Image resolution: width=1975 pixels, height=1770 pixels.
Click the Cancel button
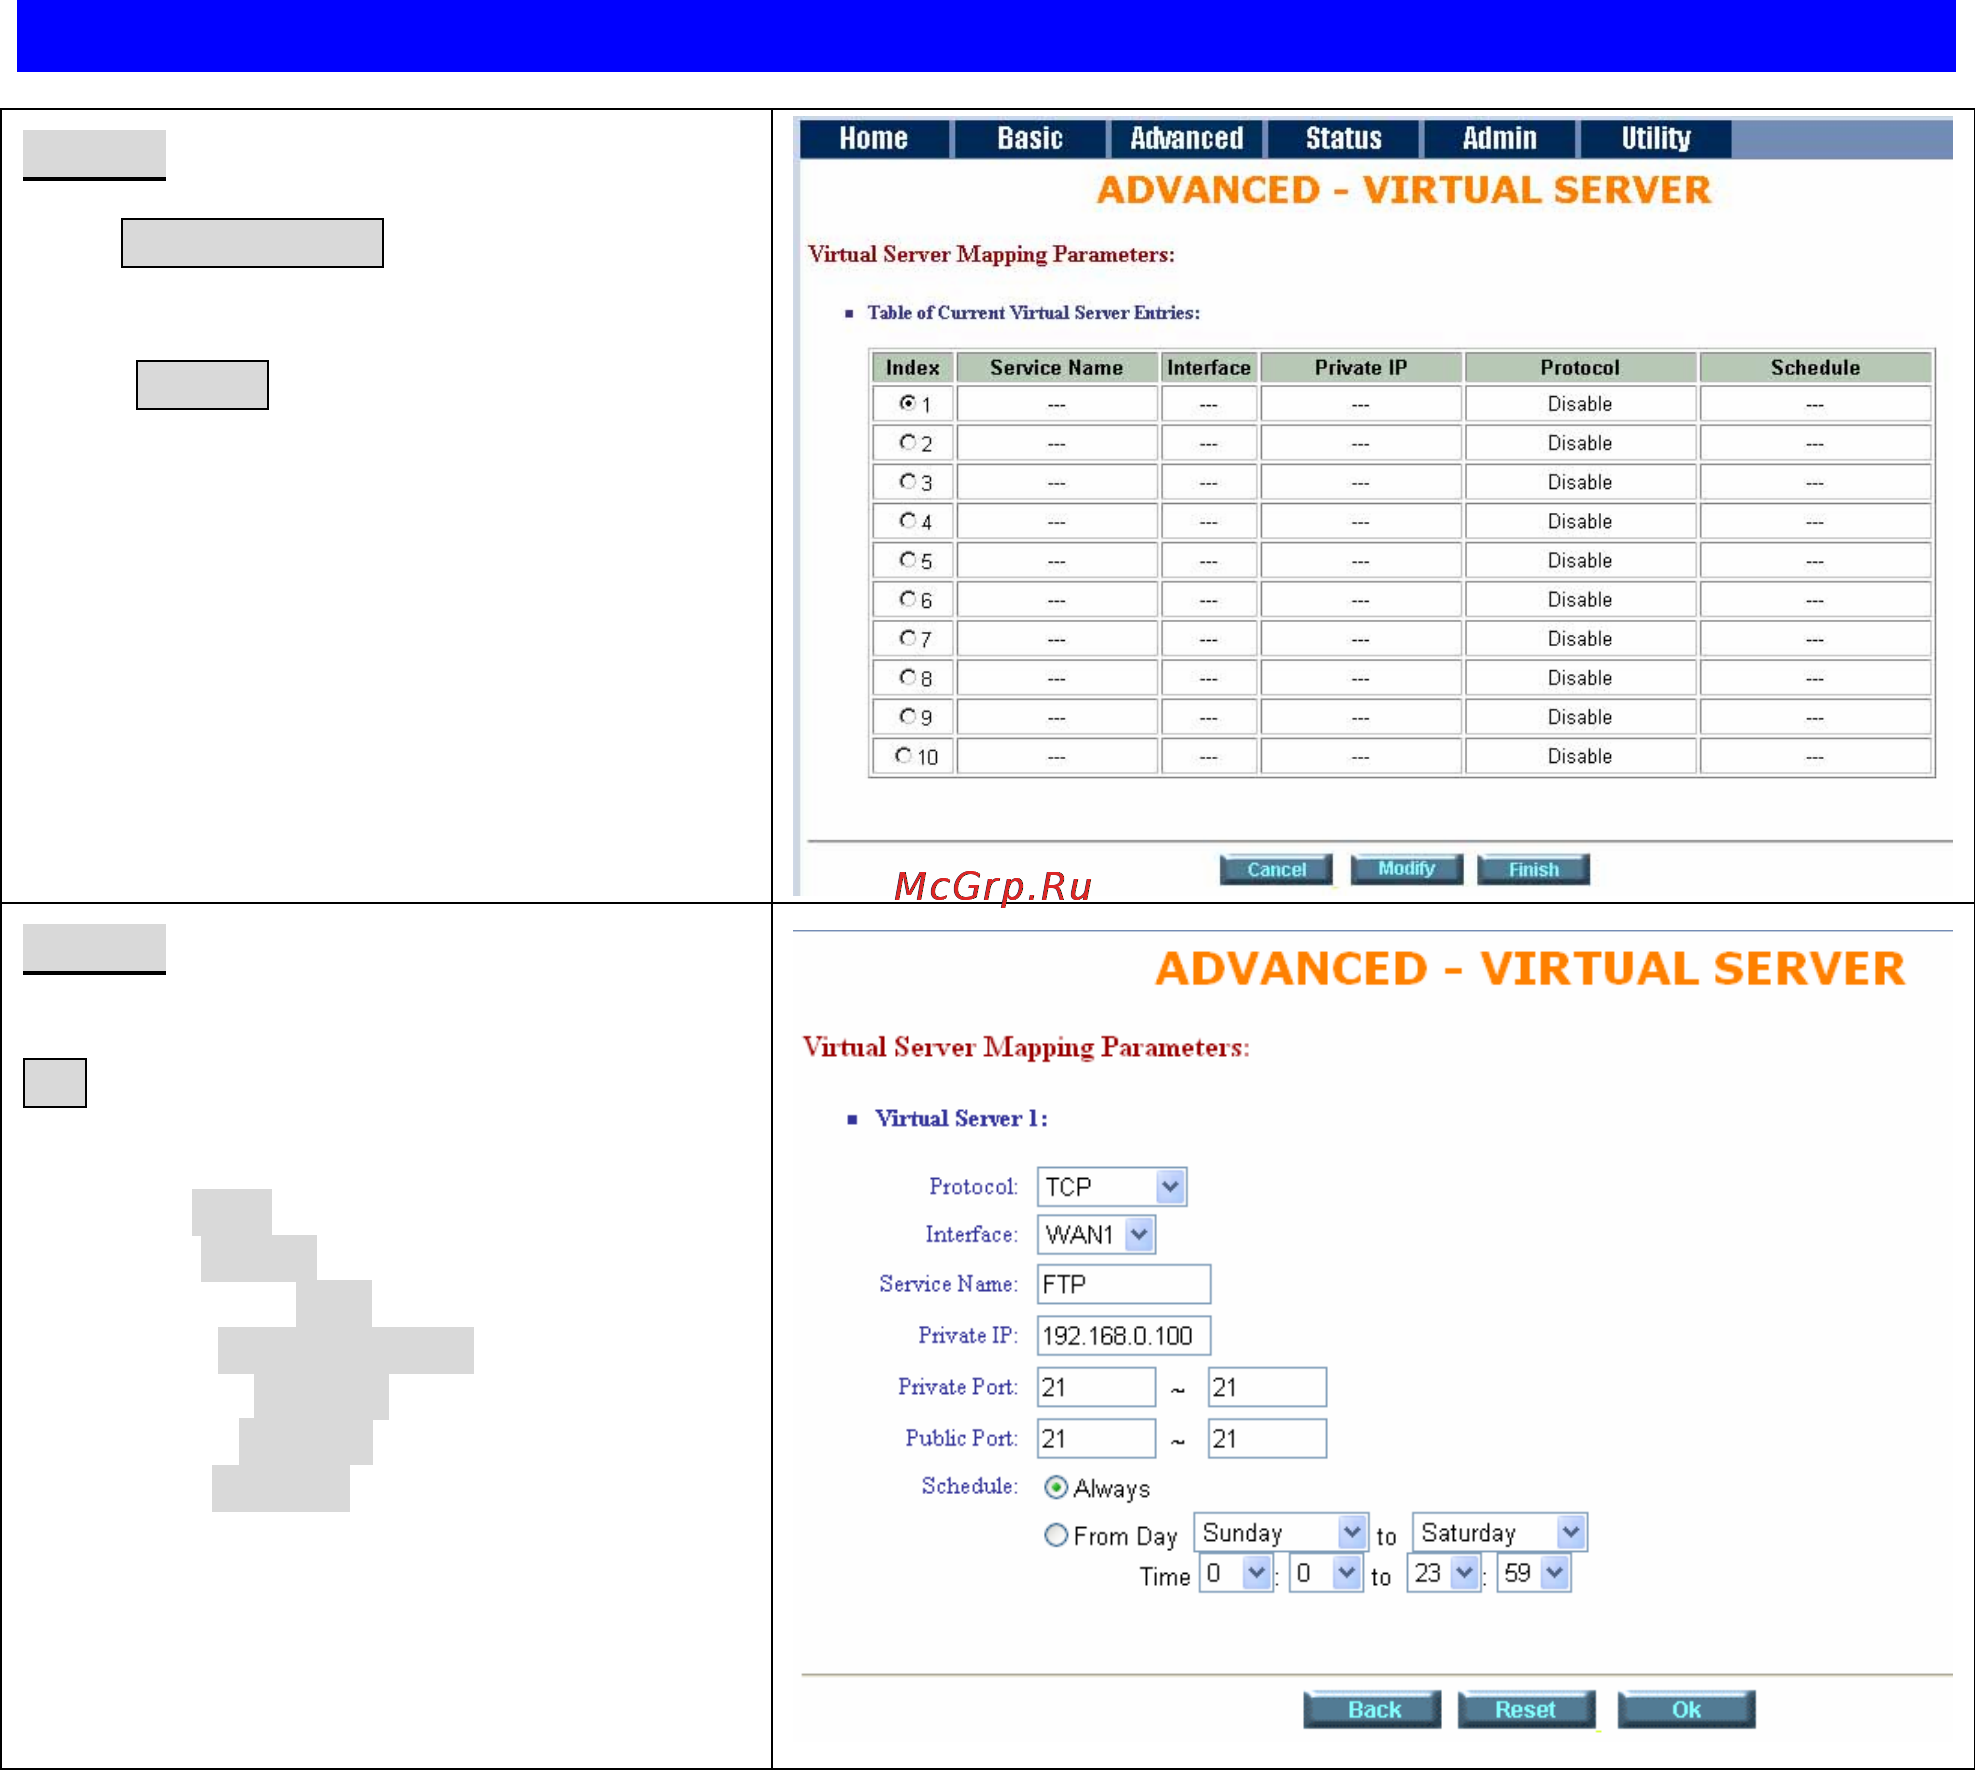point(1276,869)
